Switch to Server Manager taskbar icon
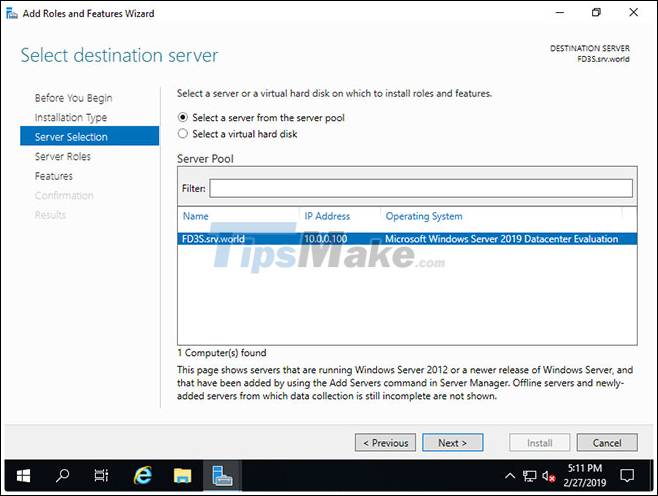 click(x=222, y=475)
